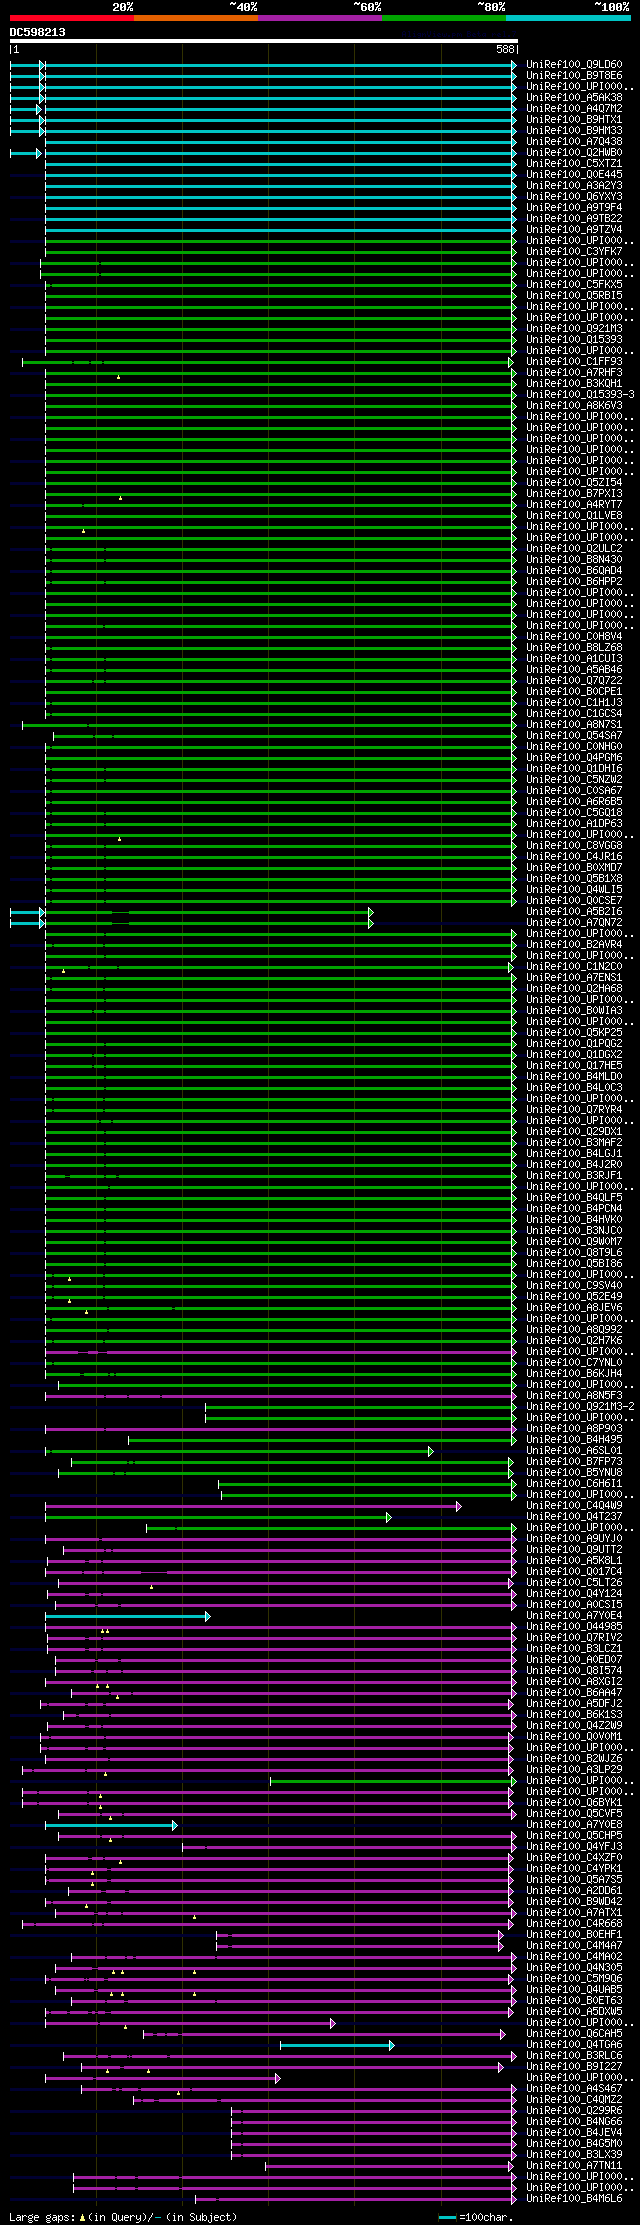Select hit label UniRef100_B6HPP2
The image size is (640, 2225).
pos(574,582)
